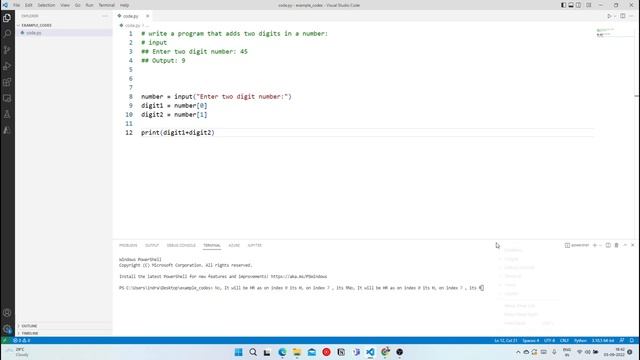Toggle the primary side bar layout button
The height and width of the screenshot is (360, 640).
click(563, 5)
